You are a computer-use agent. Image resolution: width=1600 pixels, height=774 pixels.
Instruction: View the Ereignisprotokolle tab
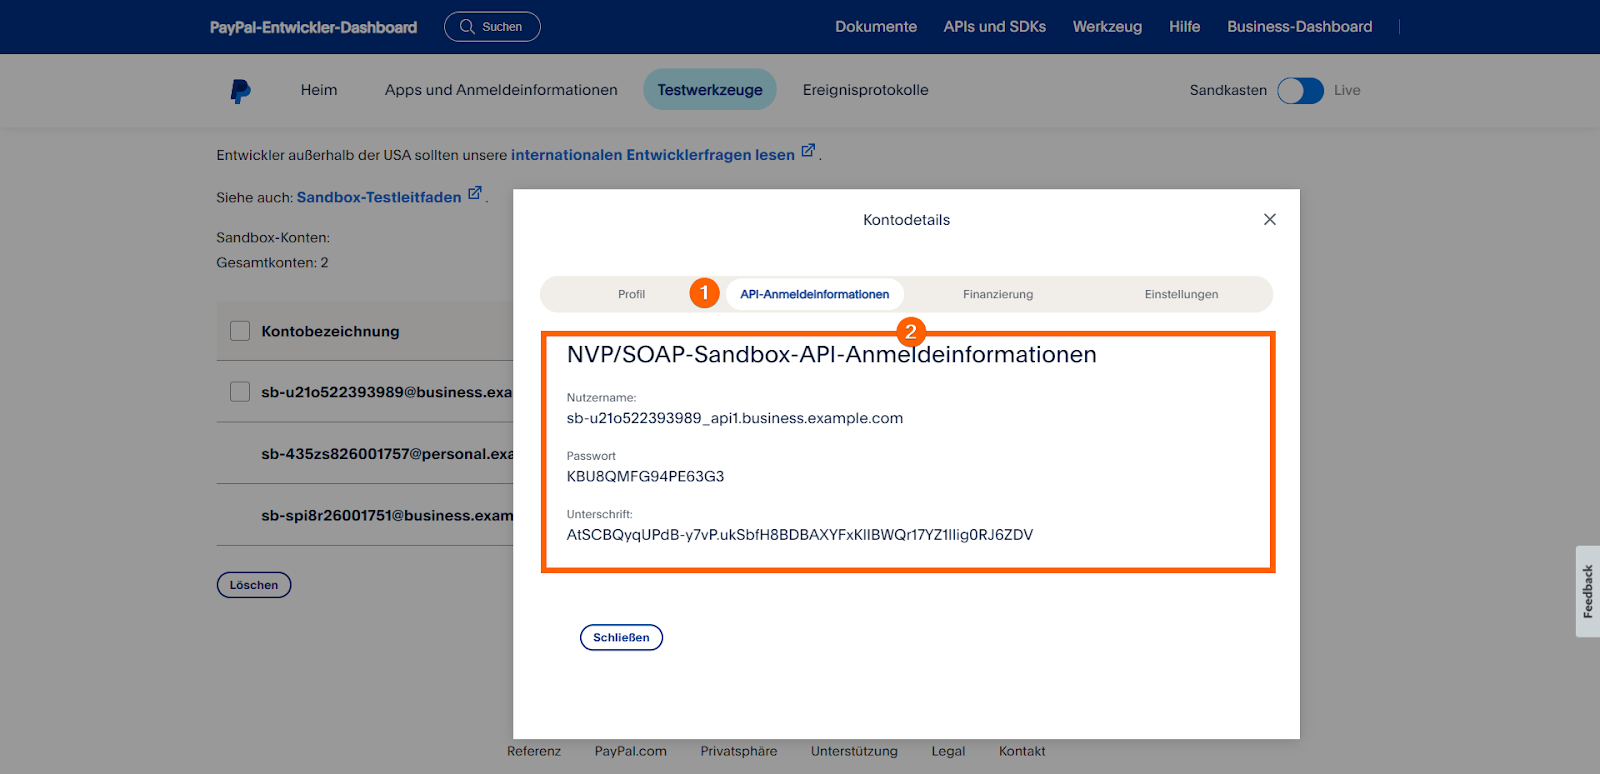pos(865,90)
